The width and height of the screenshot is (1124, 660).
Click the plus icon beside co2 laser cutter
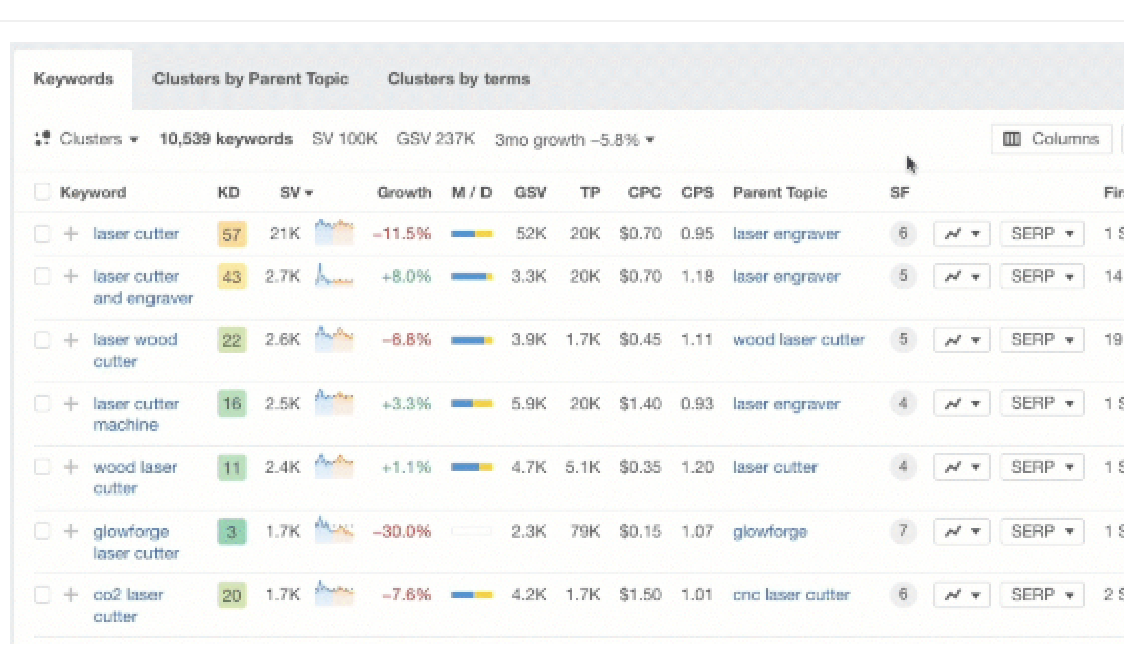click(x=71, y=595)
